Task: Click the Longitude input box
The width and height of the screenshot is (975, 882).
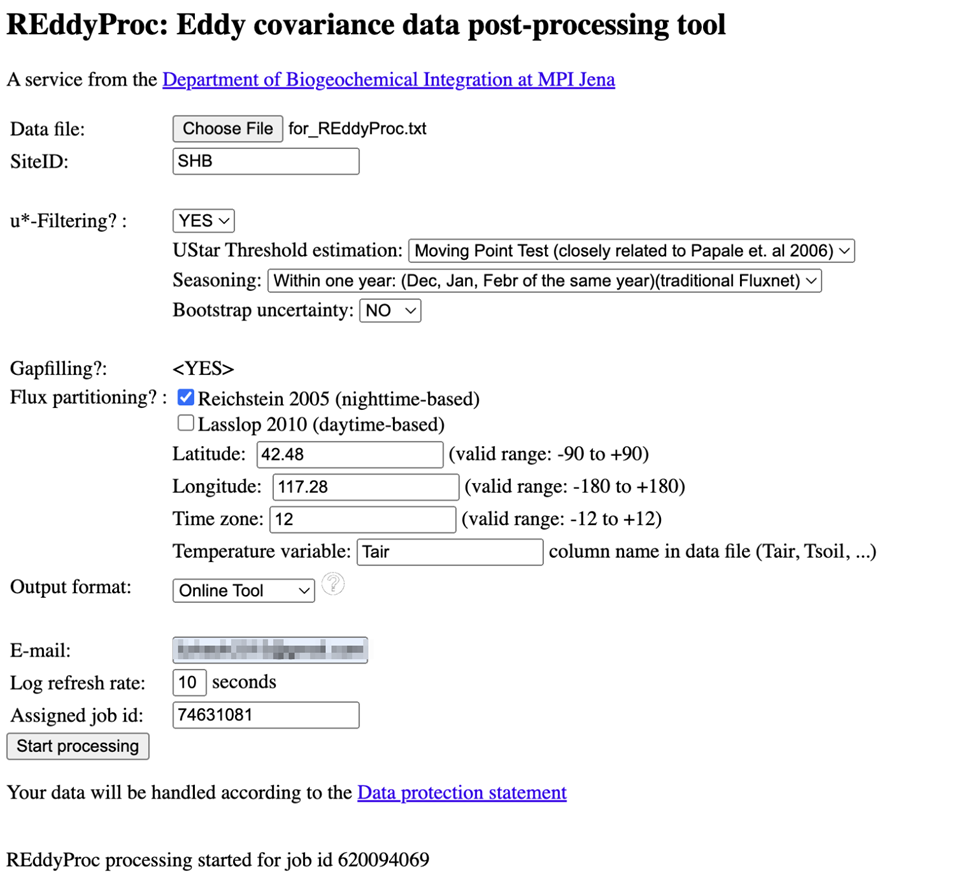Action: pyautogui.click(x=365, y=487)
